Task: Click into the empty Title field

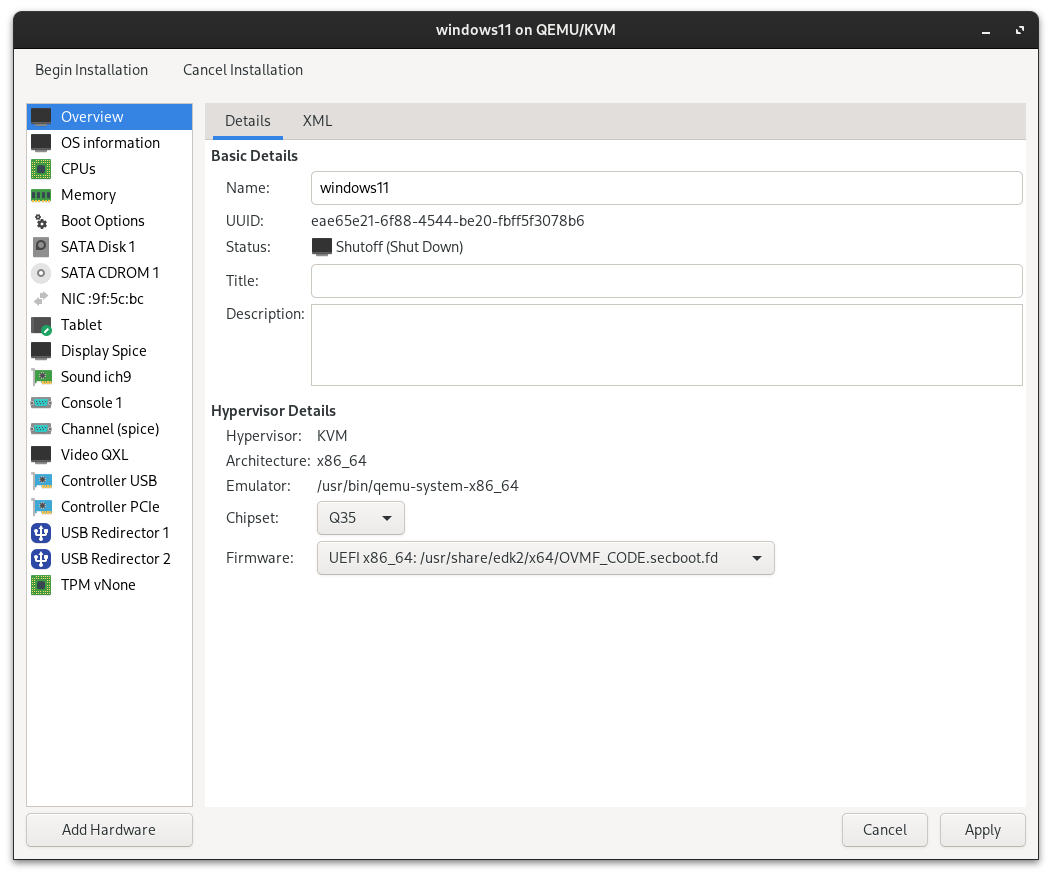Action: coord(666,281)
